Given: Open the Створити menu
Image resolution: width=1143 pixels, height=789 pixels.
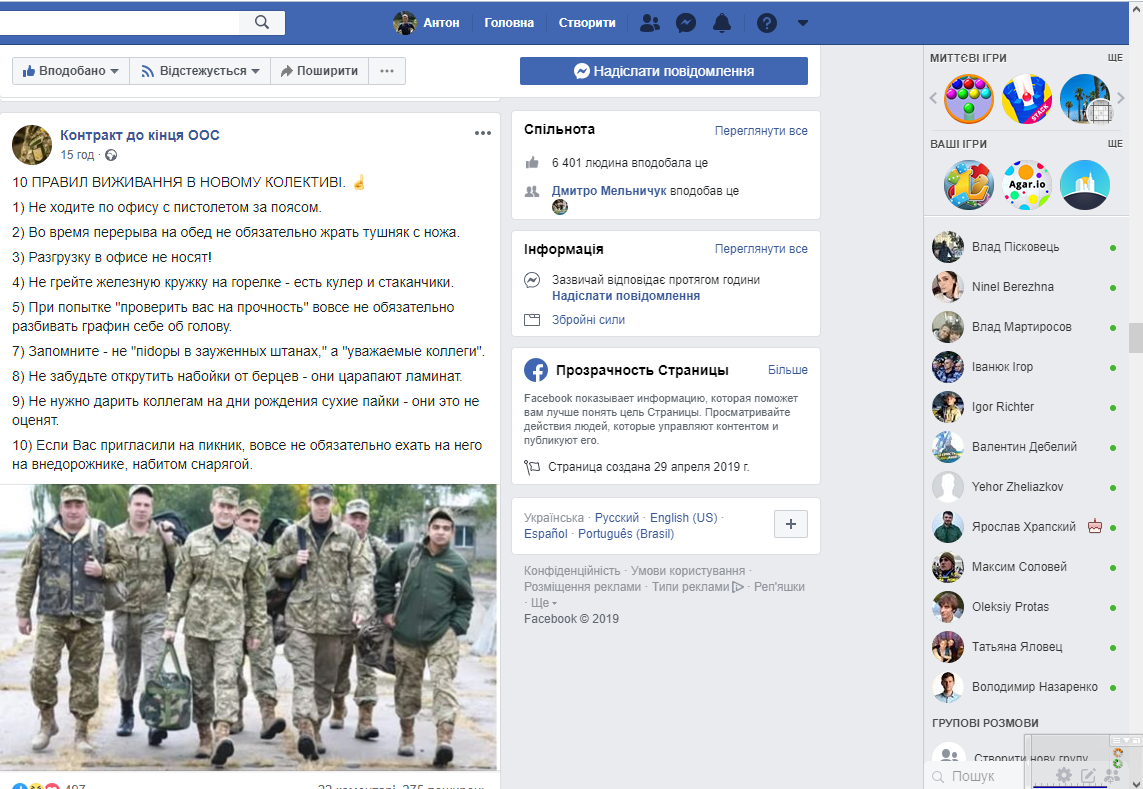Looking at the screenshot, I should click(x=587, y=23).
